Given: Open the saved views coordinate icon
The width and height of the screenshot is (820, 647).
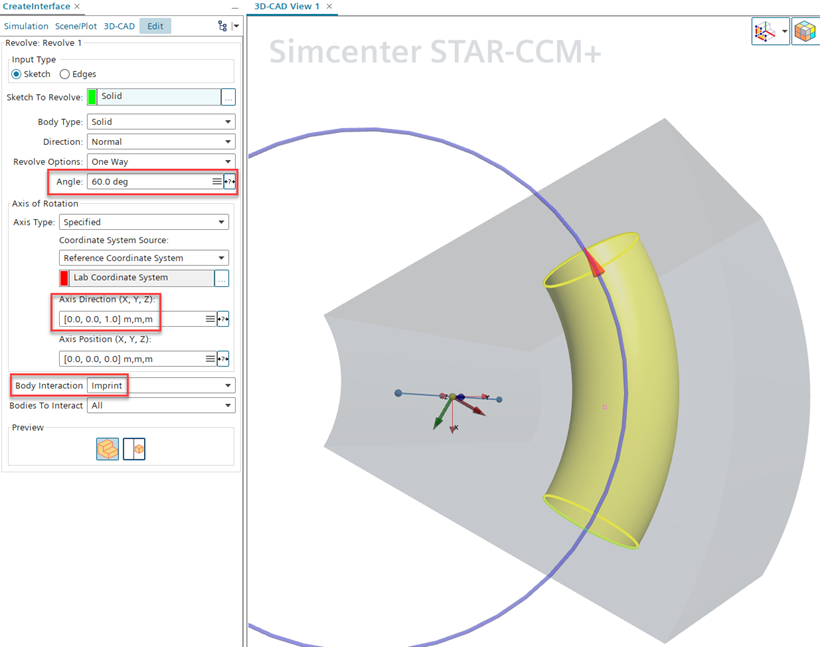Looking at the screenshot, I should (766, 32).
